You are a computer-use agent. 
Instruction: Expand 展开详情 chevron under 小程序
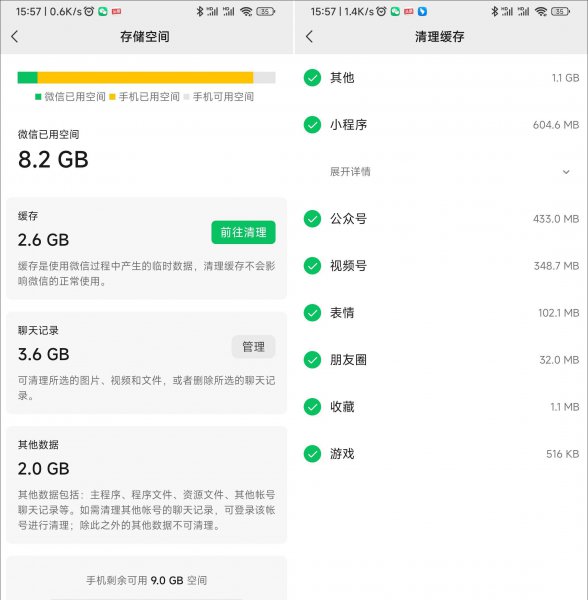click(566, 172)
